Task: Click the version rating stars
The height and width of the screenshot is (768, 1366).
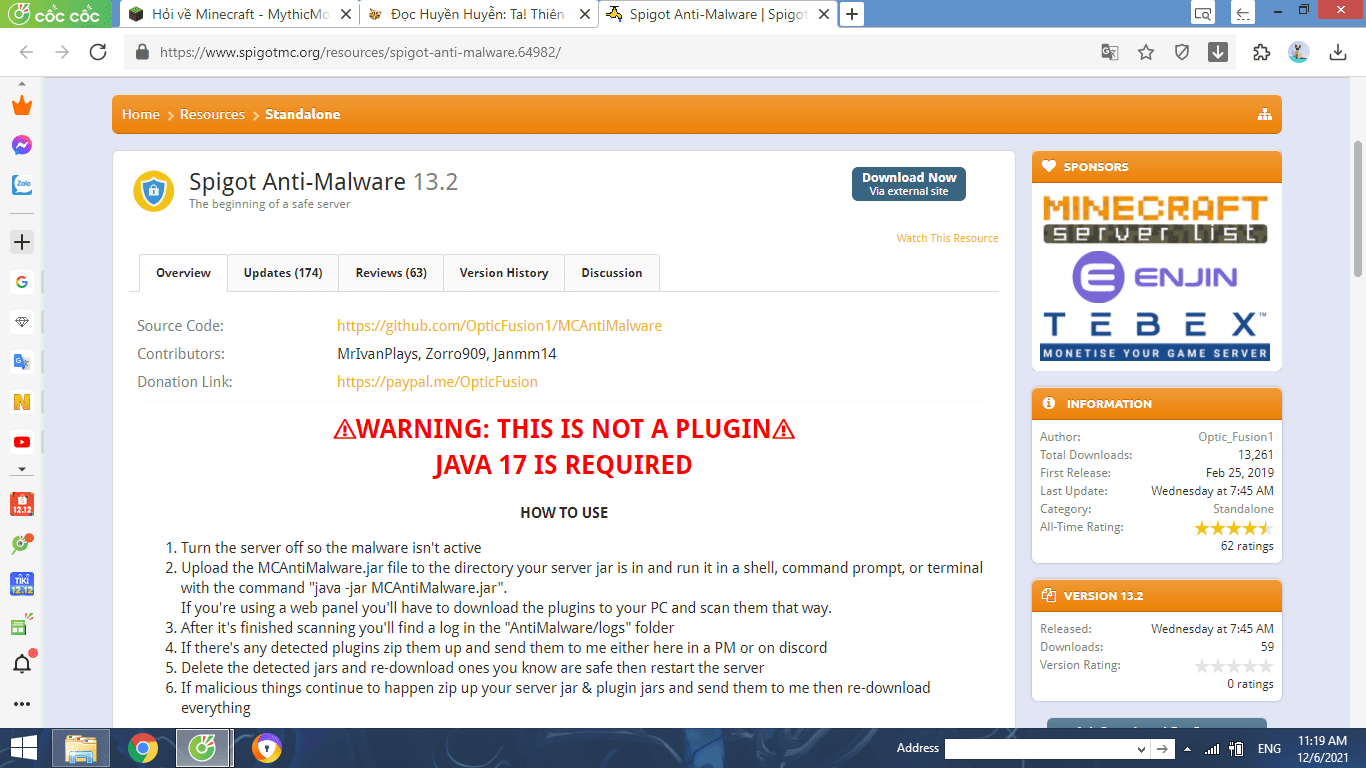Action: (1234, 666)
